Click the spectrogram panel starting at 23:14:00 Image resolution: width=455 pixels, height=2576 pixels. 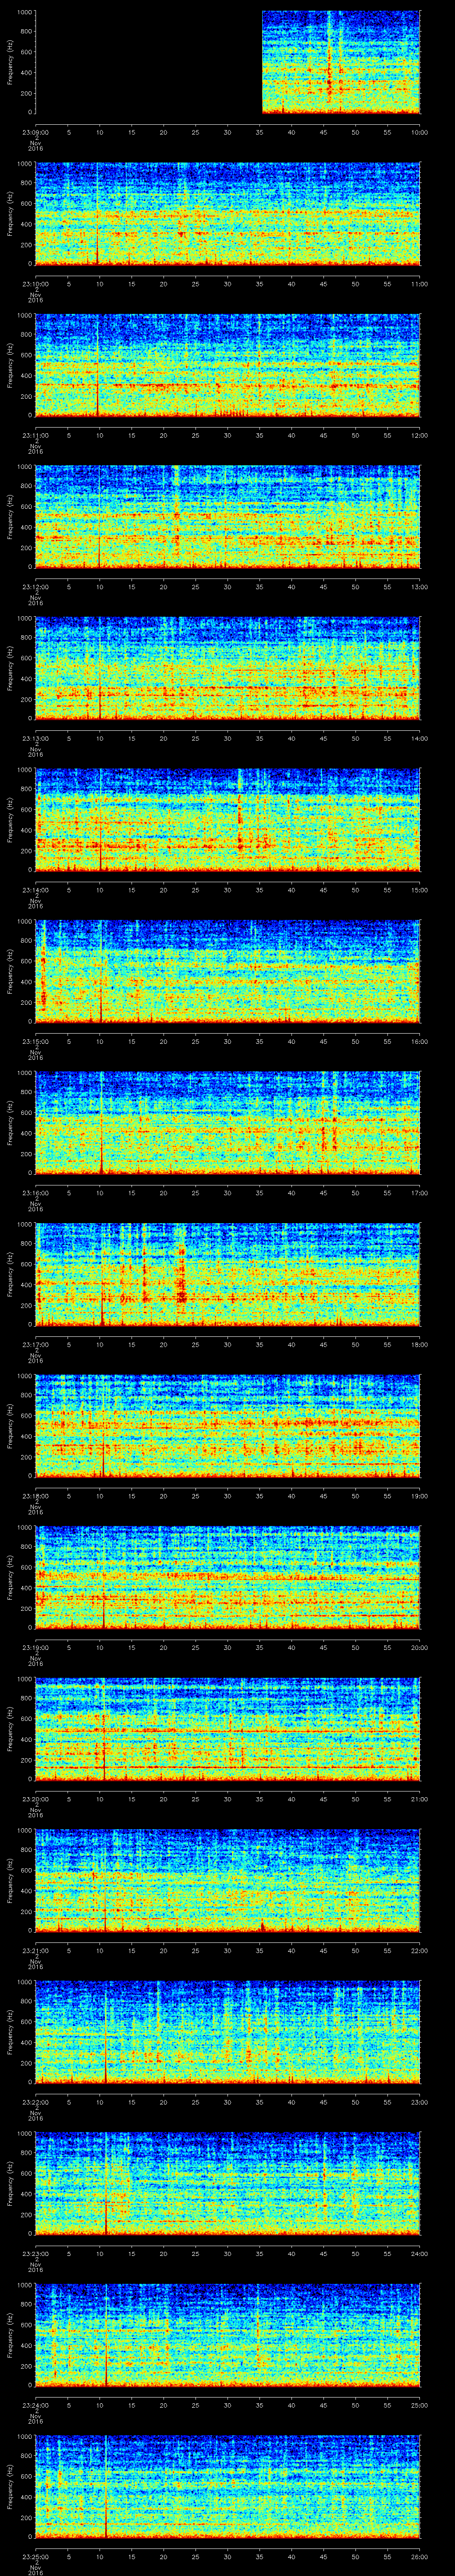[227, 819]
